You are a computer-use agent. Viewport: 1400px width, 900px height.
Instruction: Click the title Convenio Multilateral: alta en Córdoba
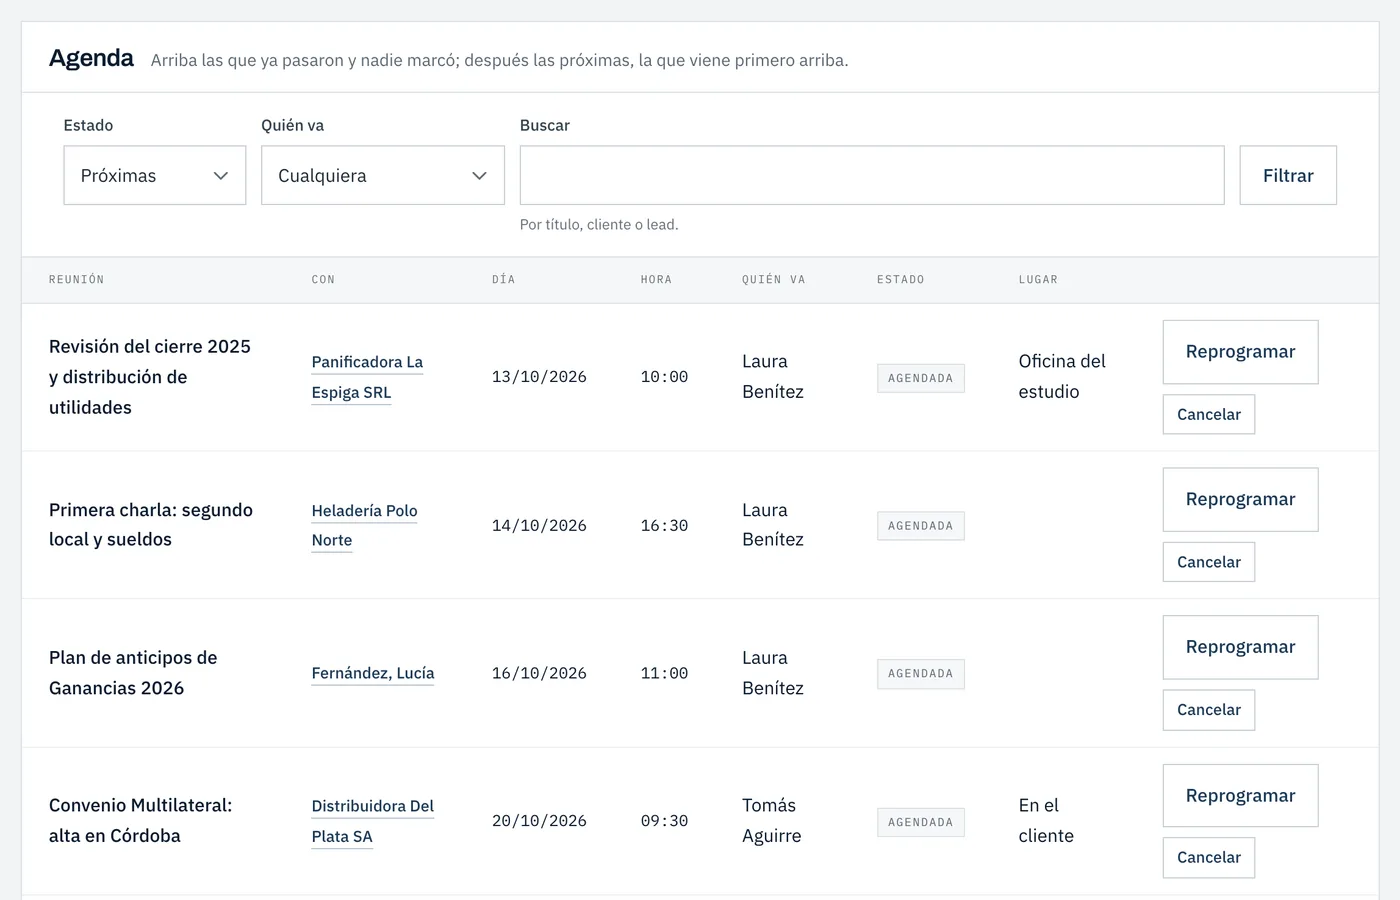(x=140, y=821)
